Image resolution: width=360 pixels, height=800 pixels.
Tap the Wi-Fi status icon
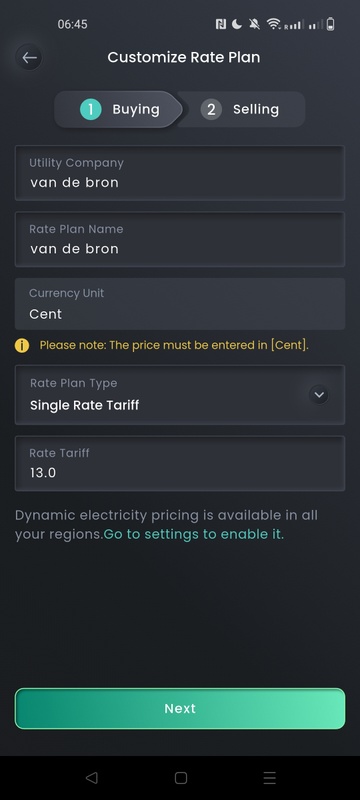tap(274, 24)
